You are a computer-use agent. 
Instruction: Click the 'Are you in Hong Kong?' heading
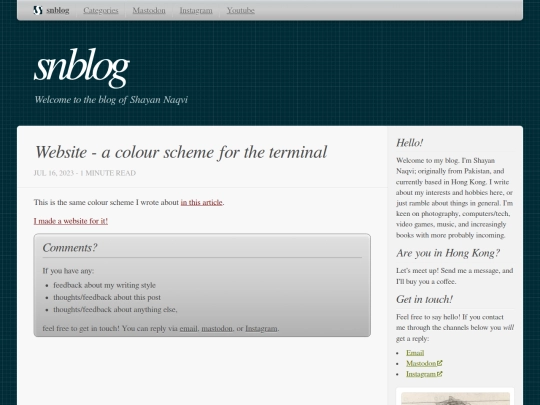point(448,253)
